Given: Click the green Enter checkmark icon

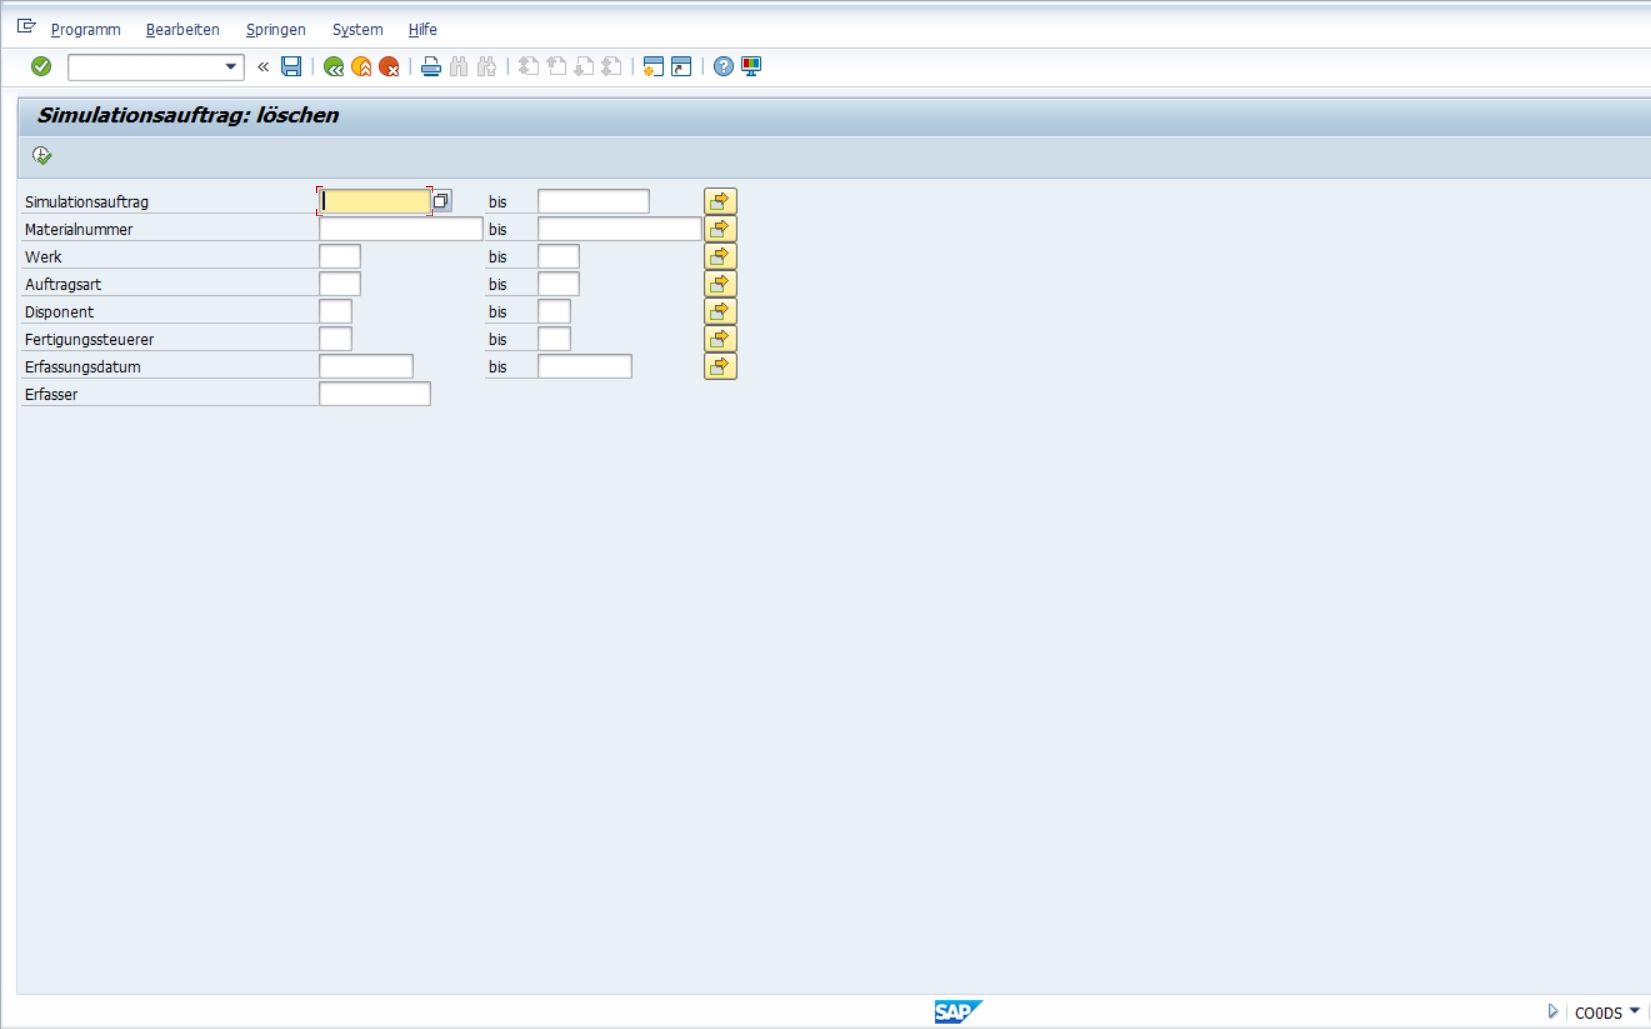Looking at the screenshot, I should [41, 66].
